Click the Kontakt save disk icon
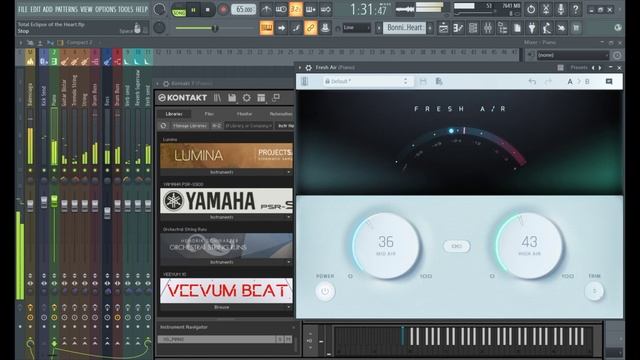The width and height of the screenshot is (640, 360). click(232, 98)
